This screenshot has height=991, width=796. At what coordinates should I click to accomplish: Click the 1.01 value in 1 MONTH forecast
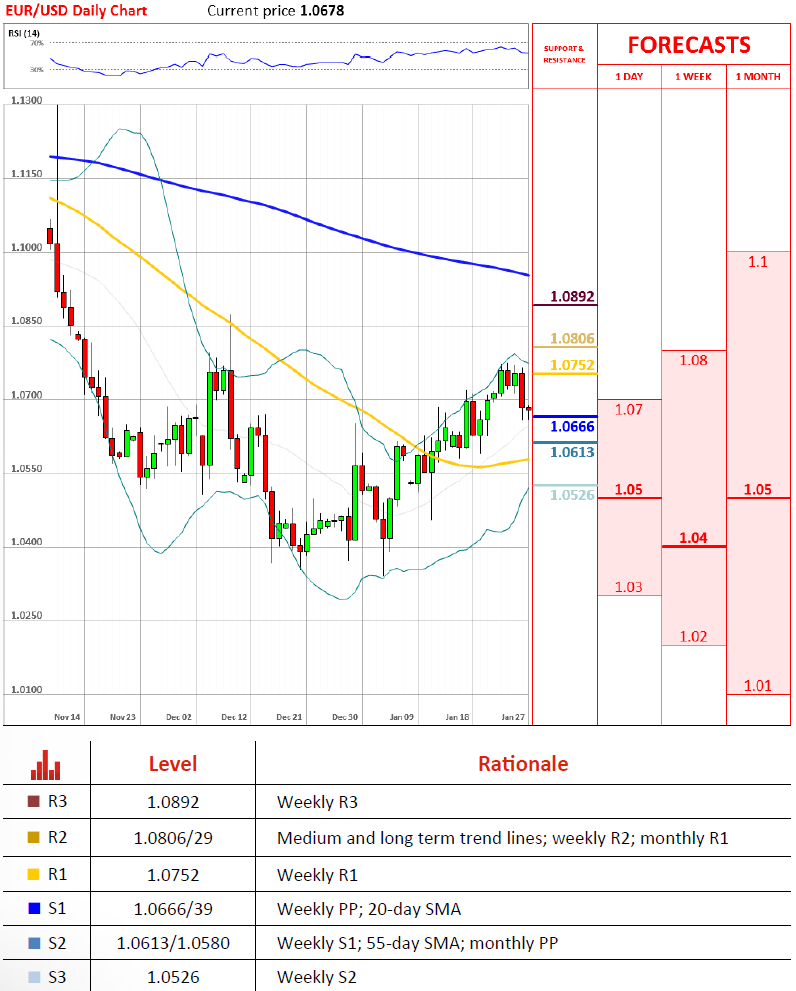click(x=757, y=686)
